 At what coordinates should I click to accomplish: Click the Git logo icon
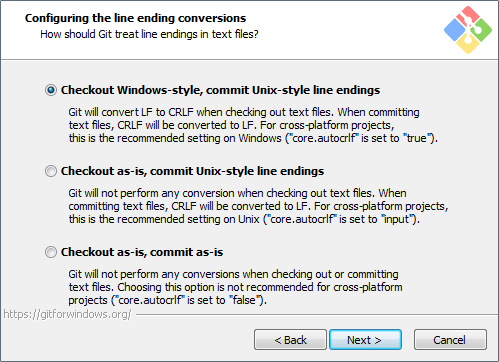point(468,30)
